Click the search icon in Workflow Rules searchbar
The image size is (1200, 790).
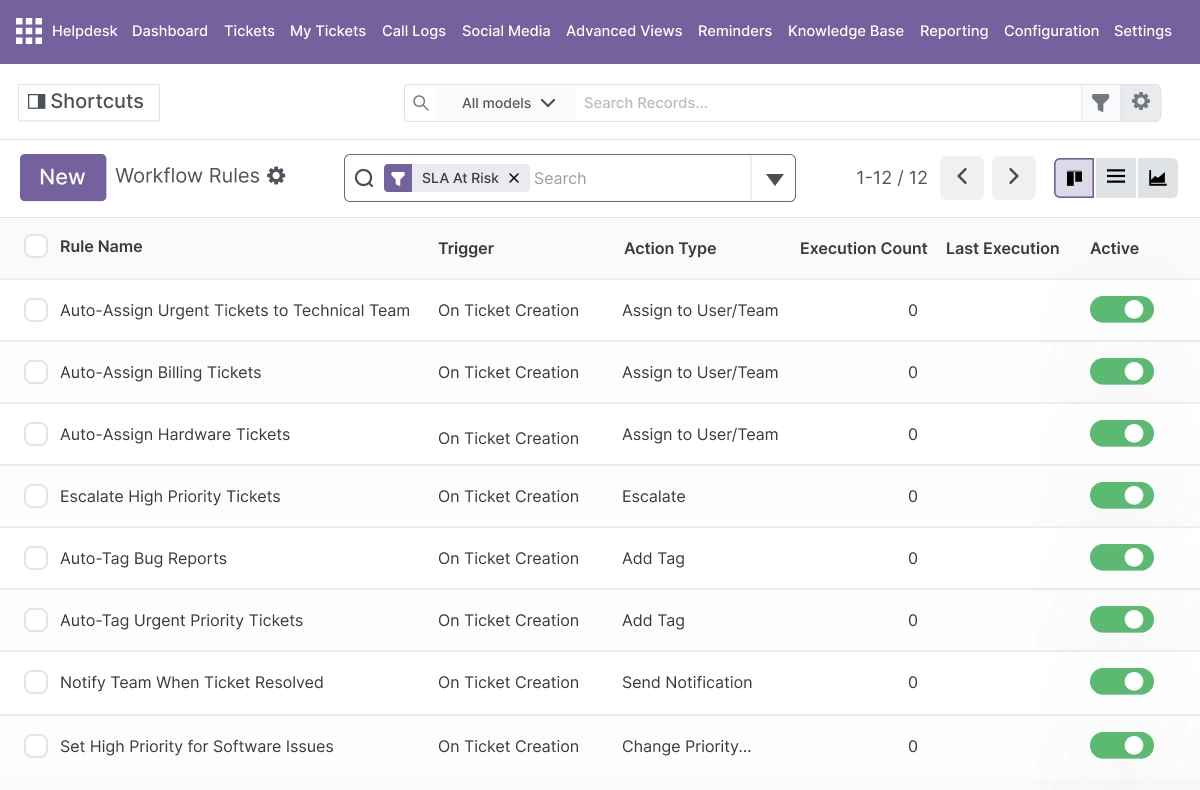pos(365,179)
